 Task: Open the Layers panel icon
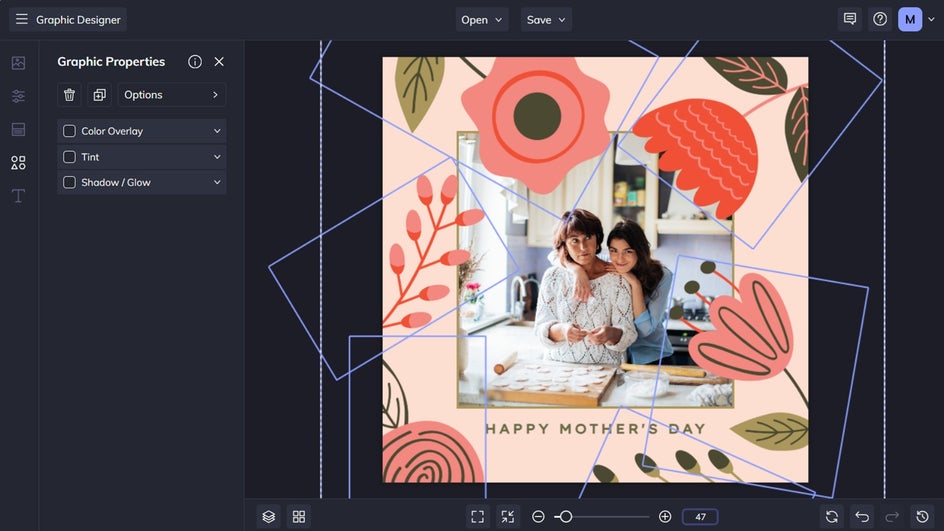click(x=269, y=517)
